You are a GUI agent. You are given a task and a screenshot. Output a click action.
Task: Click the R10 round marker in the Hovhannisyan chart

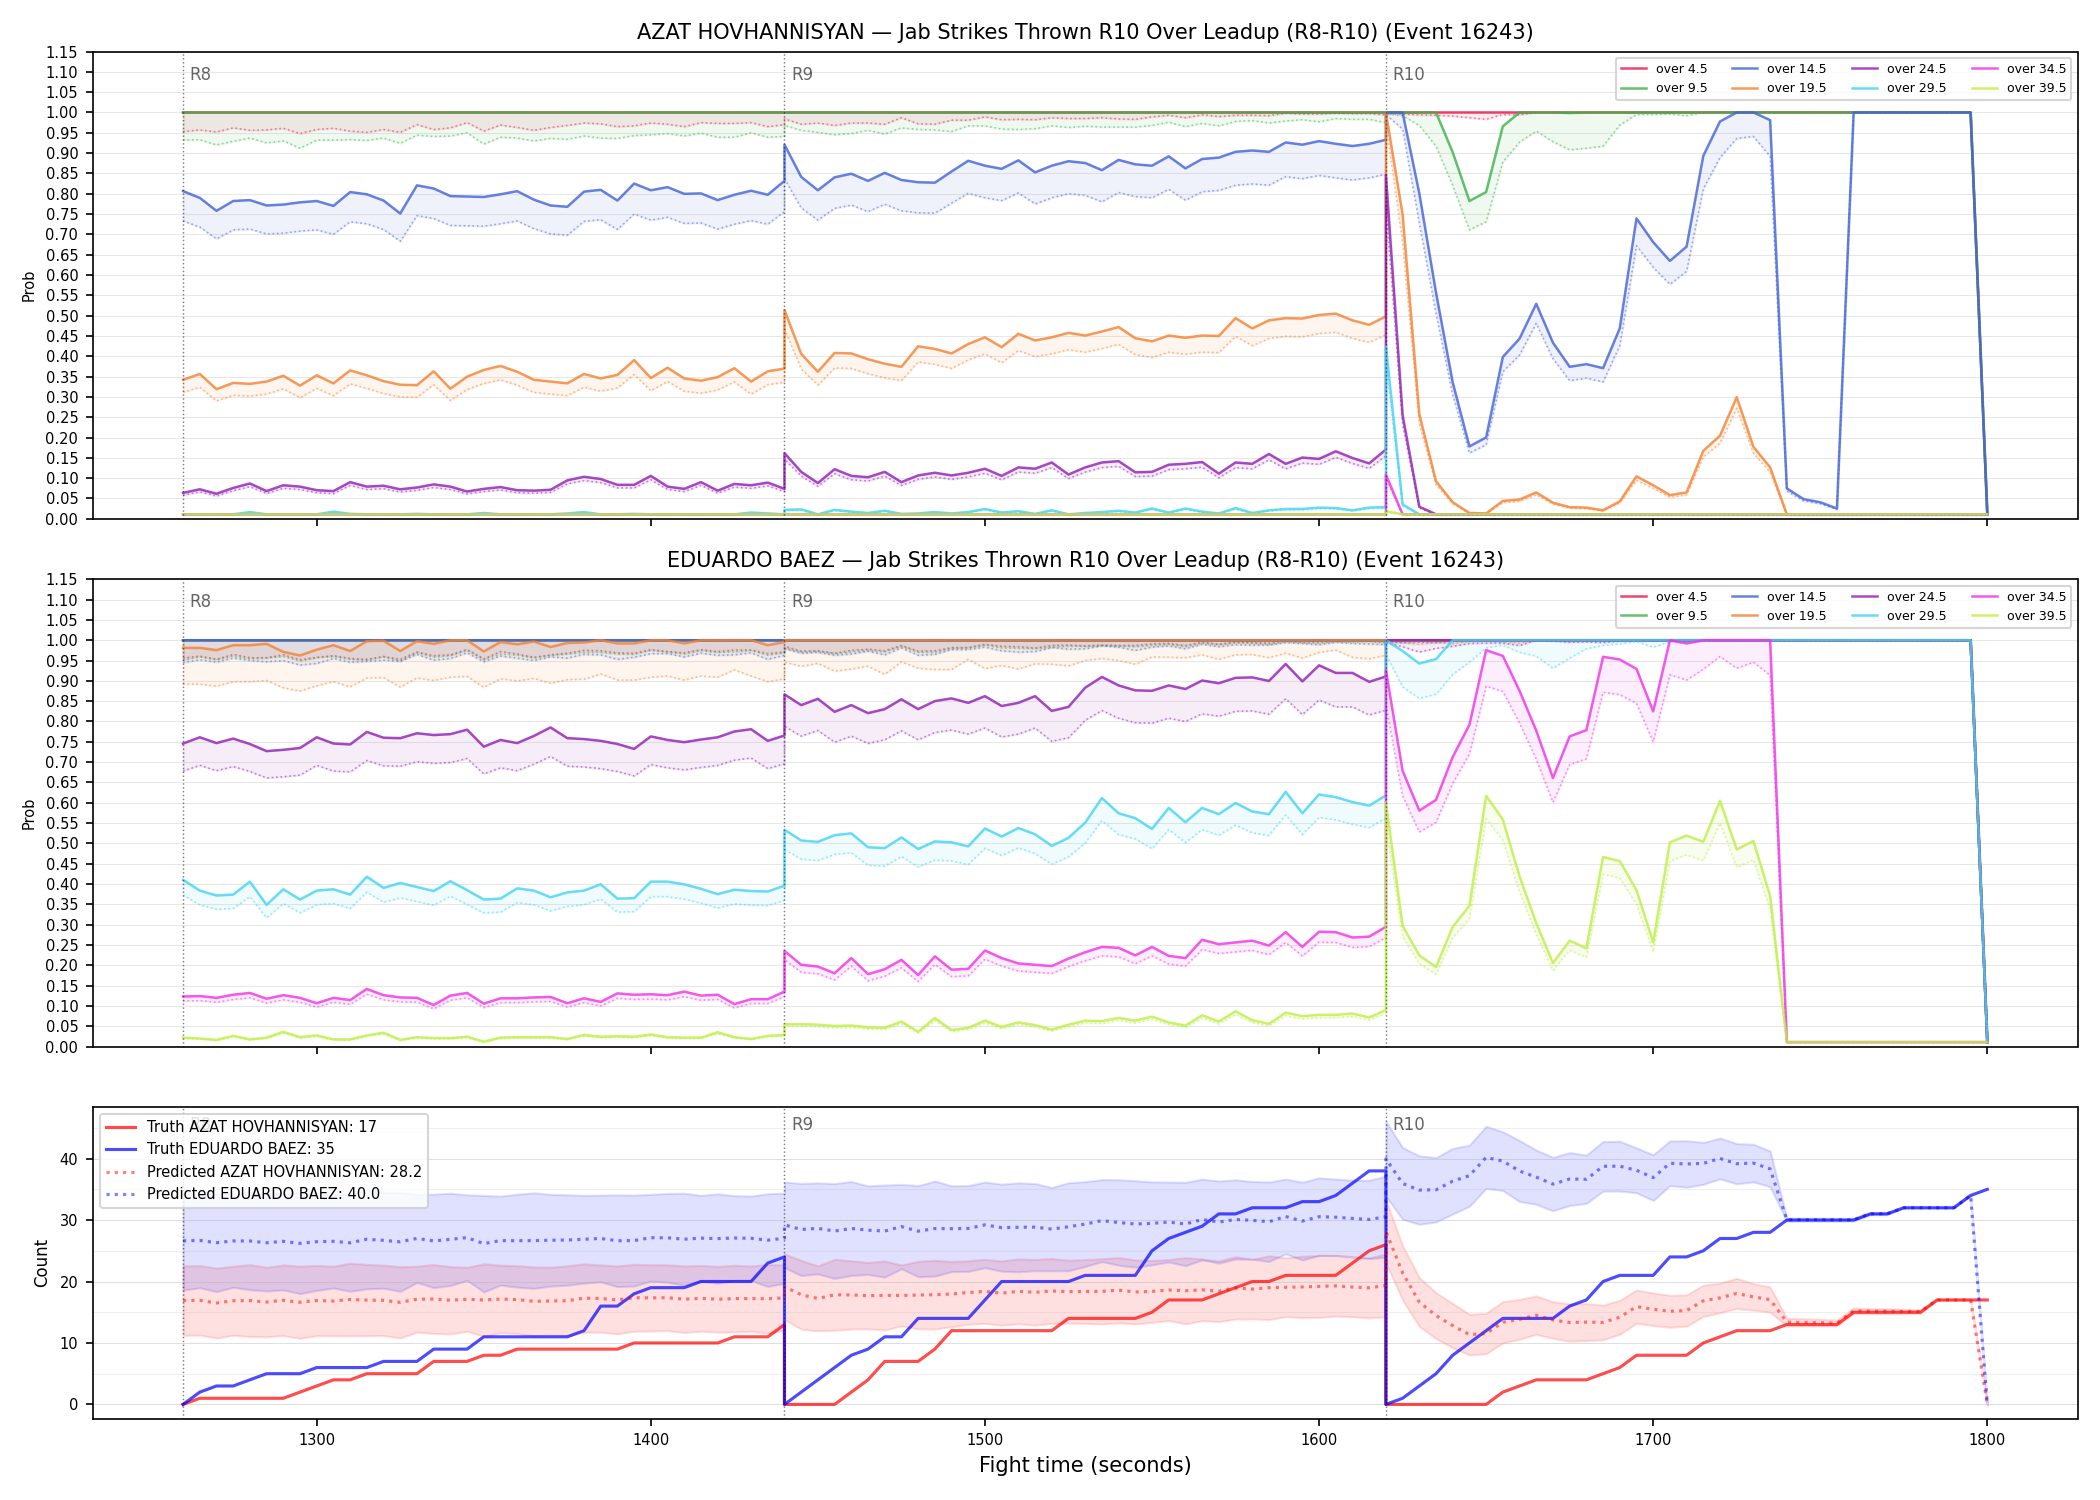(1409, 74)
